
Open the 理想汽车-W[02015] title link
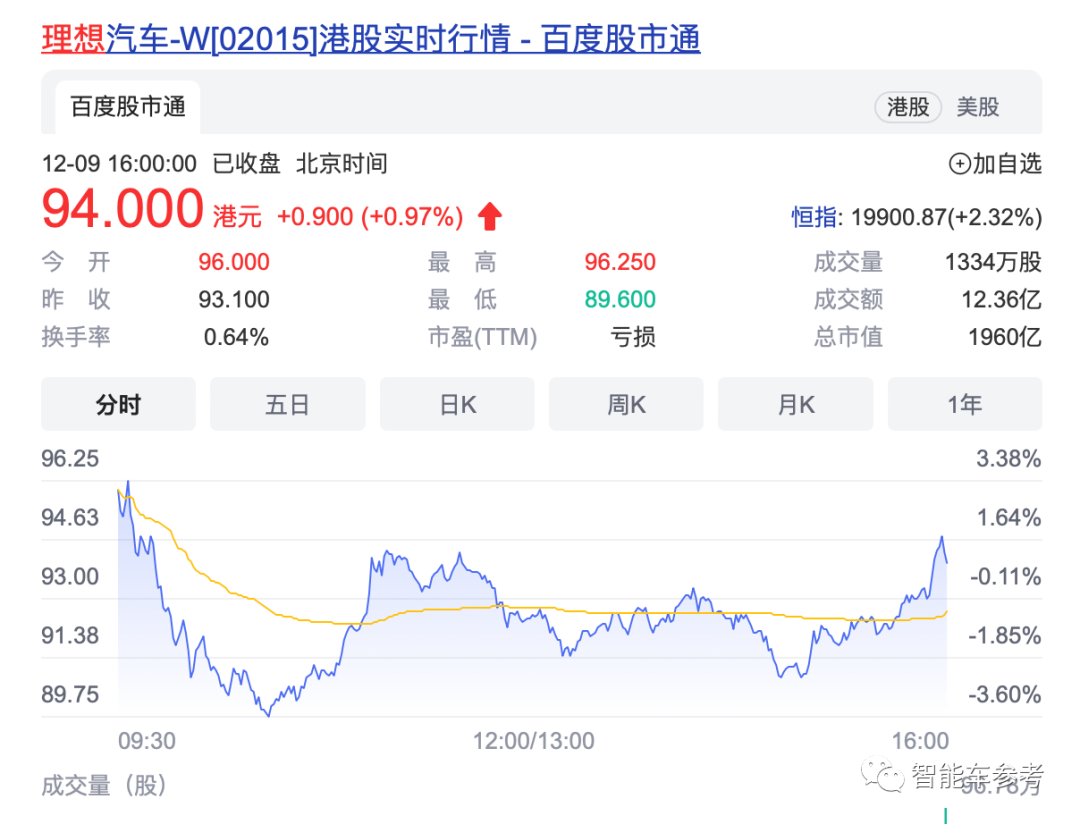click(371, 39)
